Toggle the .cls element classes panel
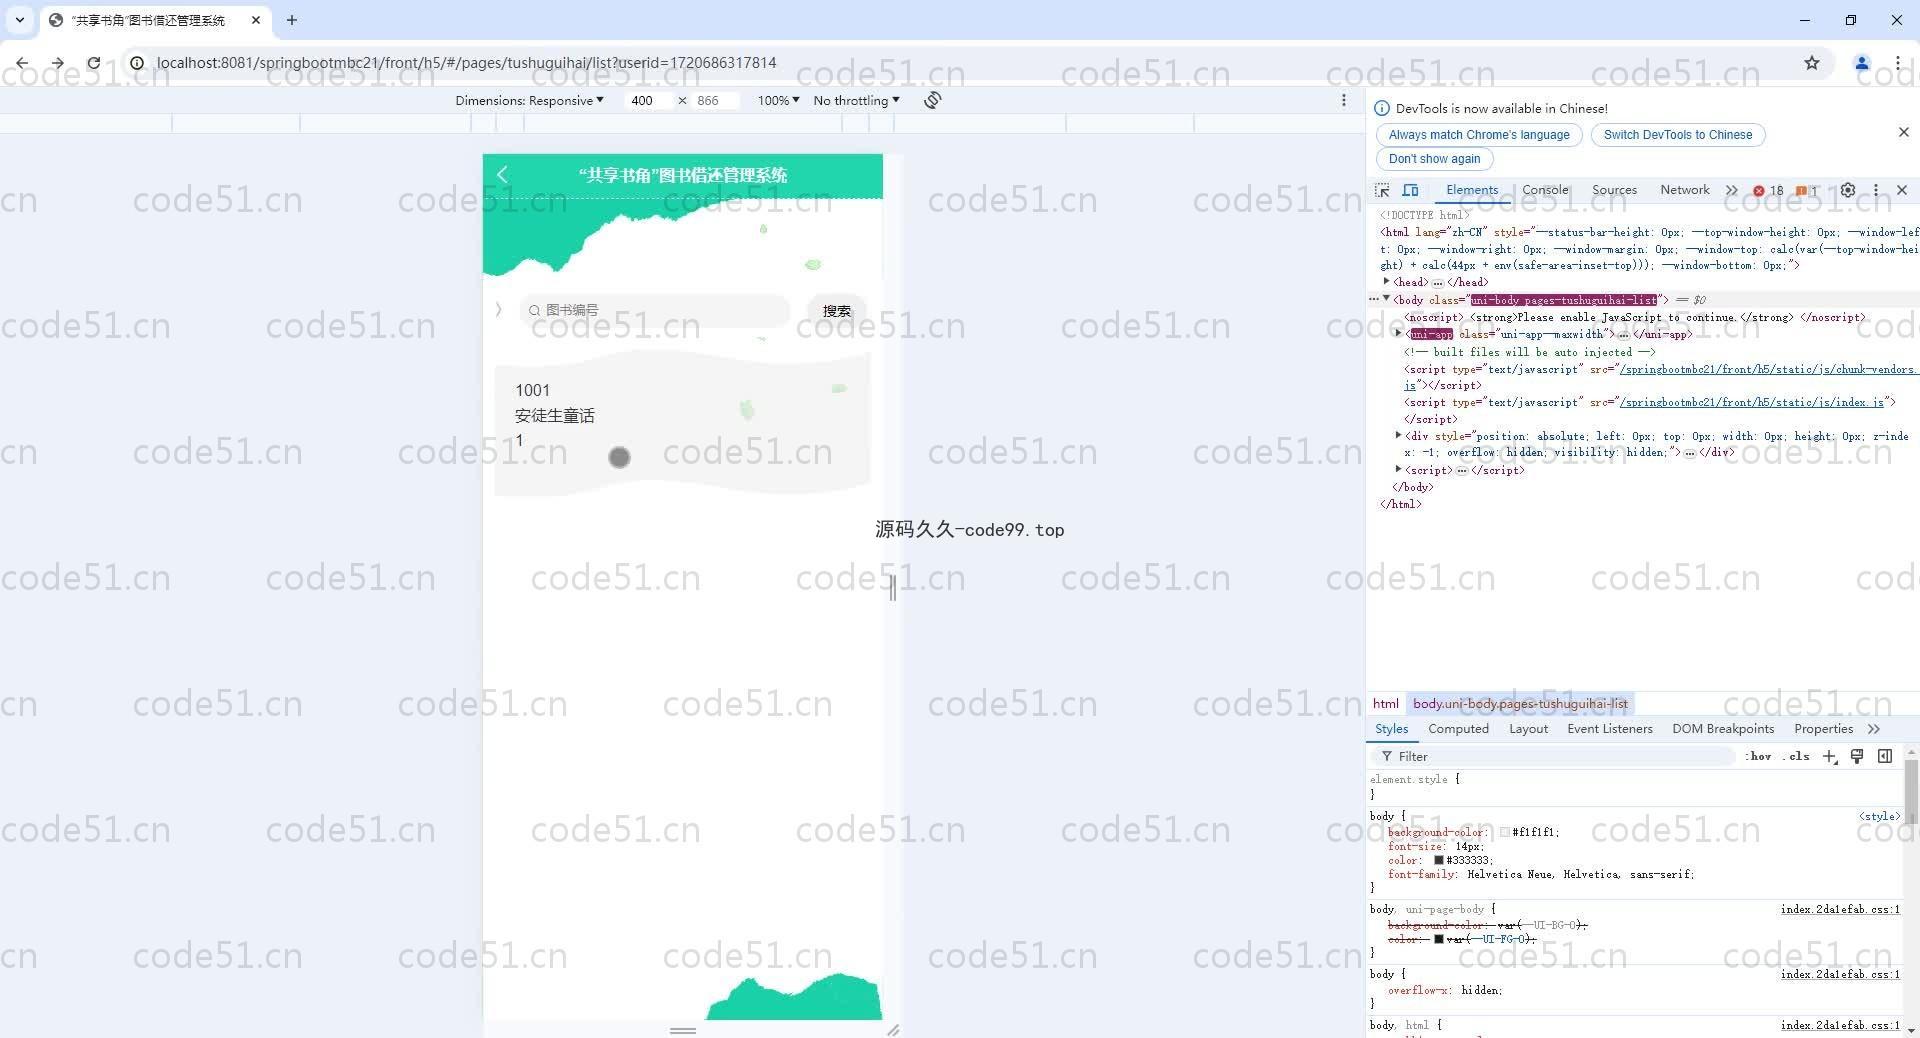This screenshot has width=1920, height=1038. pyautogui.click(x=1797, y=756)
